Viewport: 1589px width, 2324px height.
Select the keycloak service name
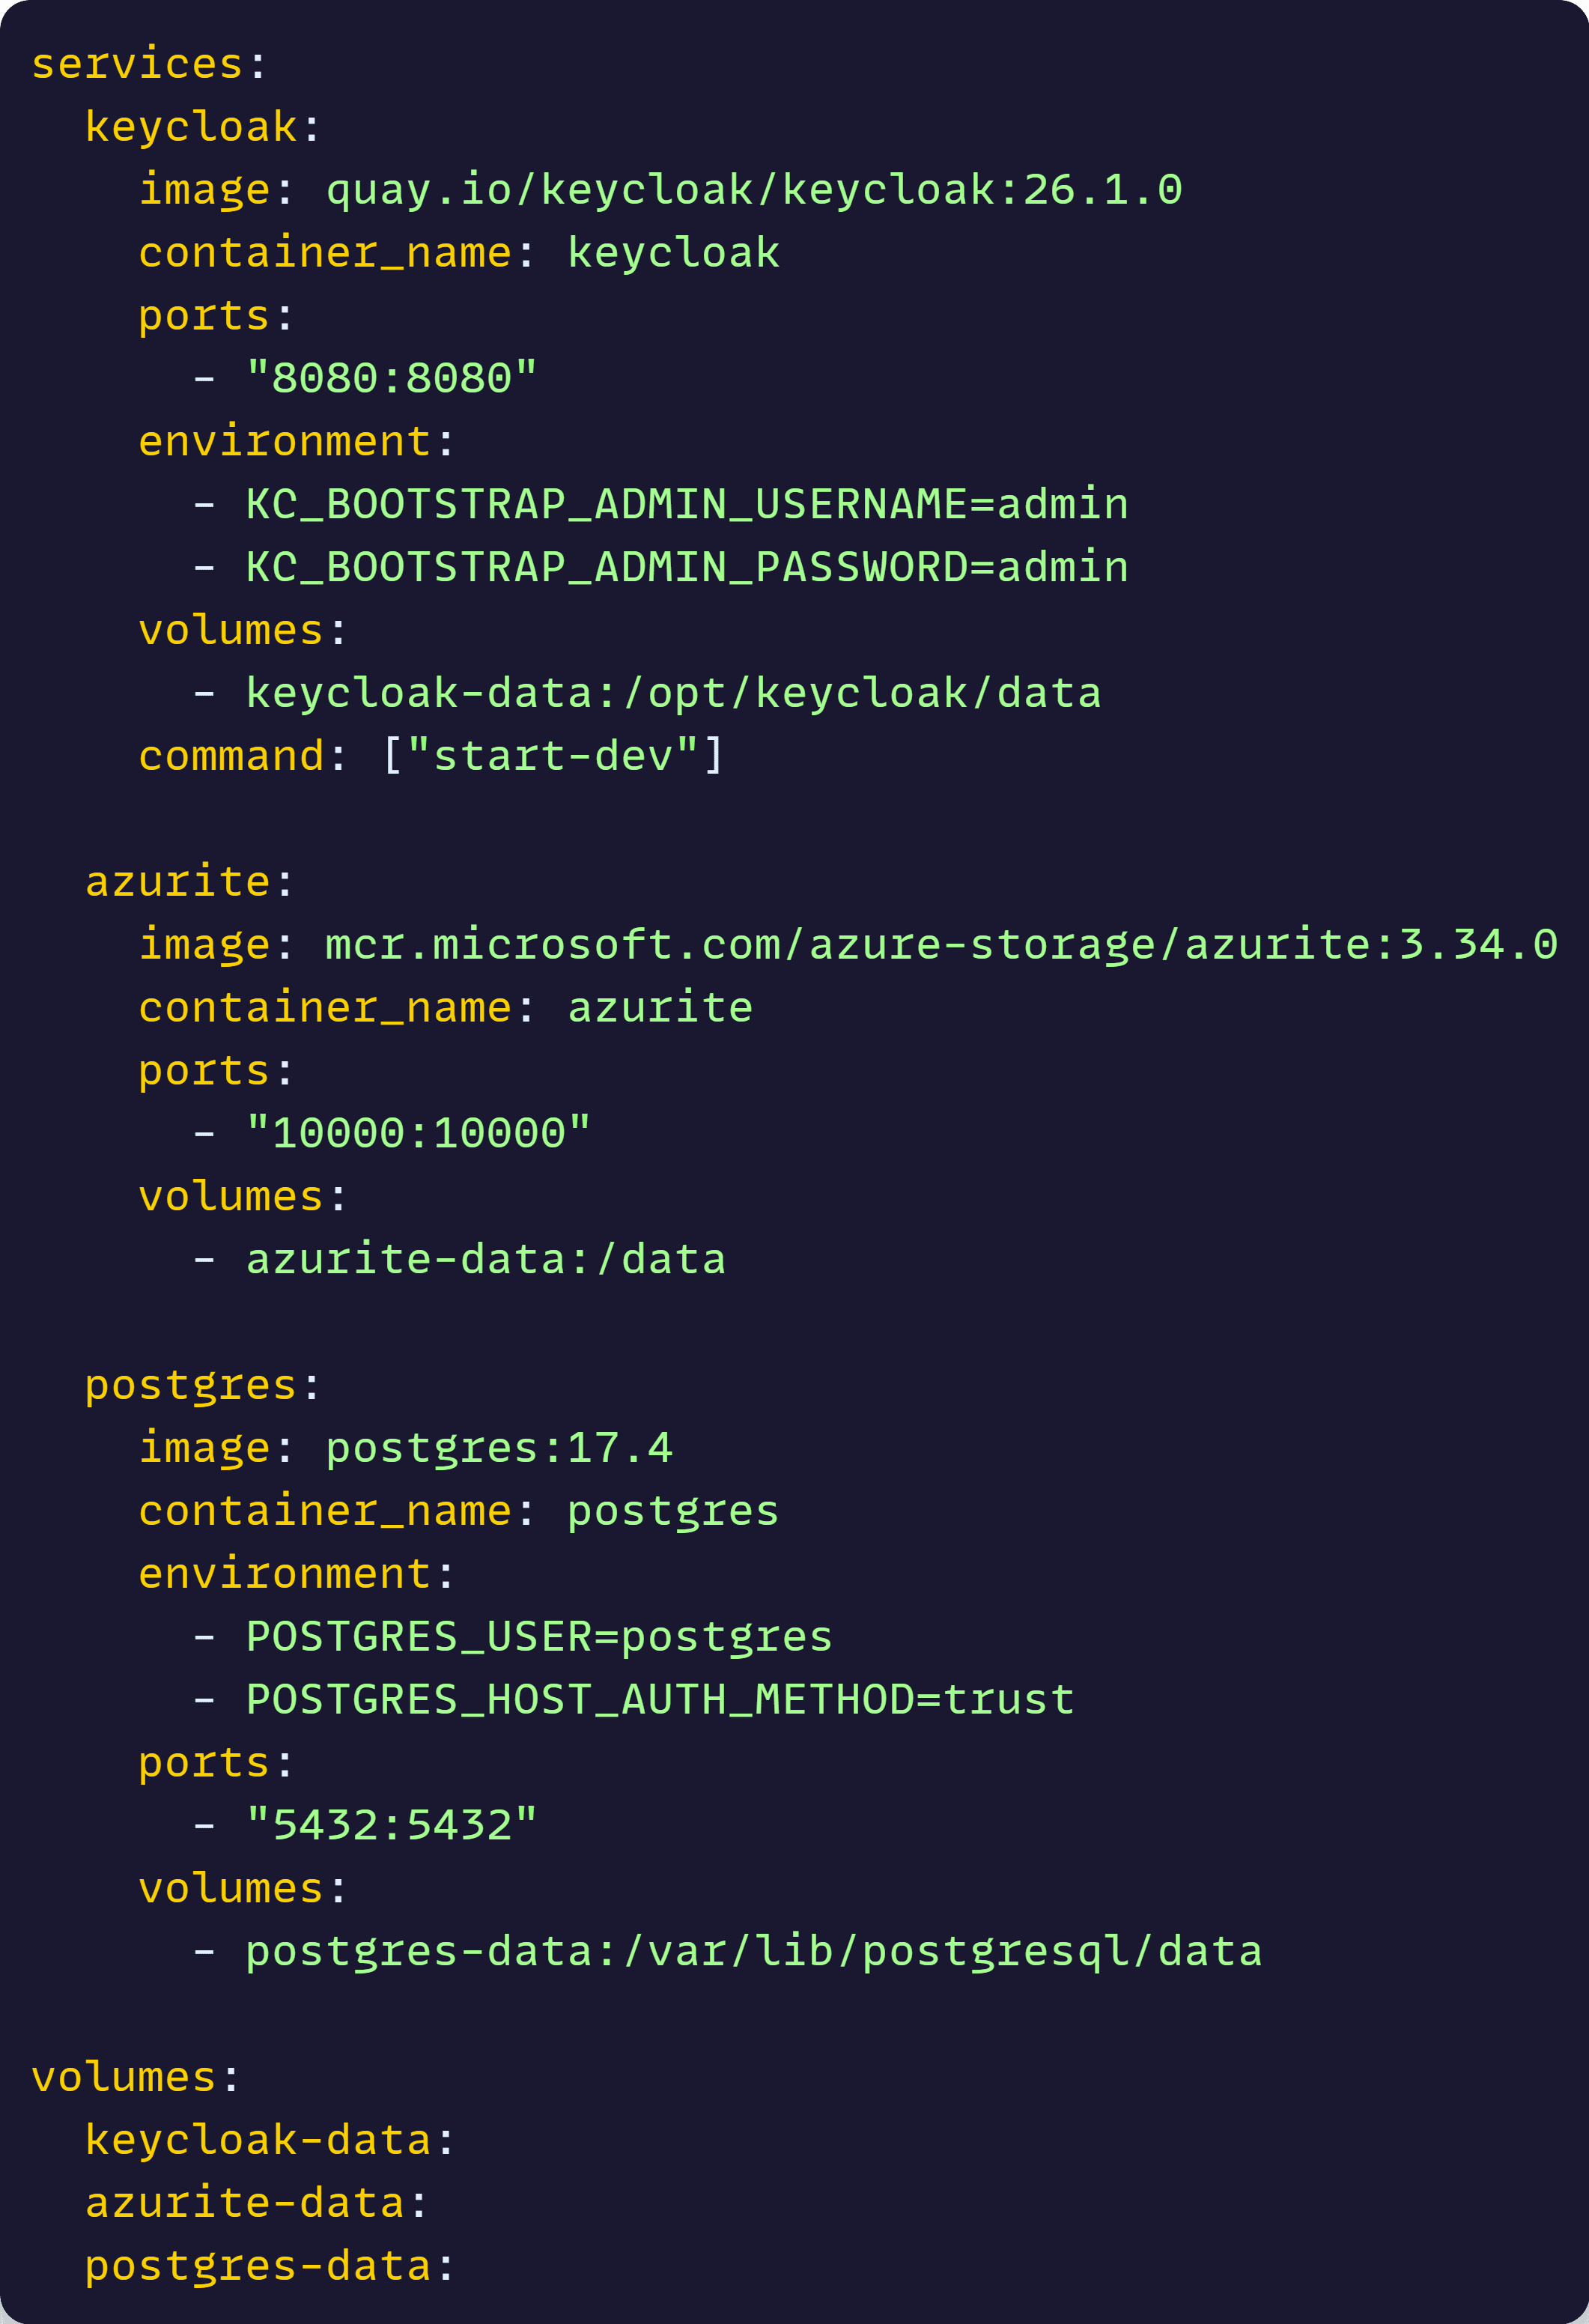pos(191,127)
